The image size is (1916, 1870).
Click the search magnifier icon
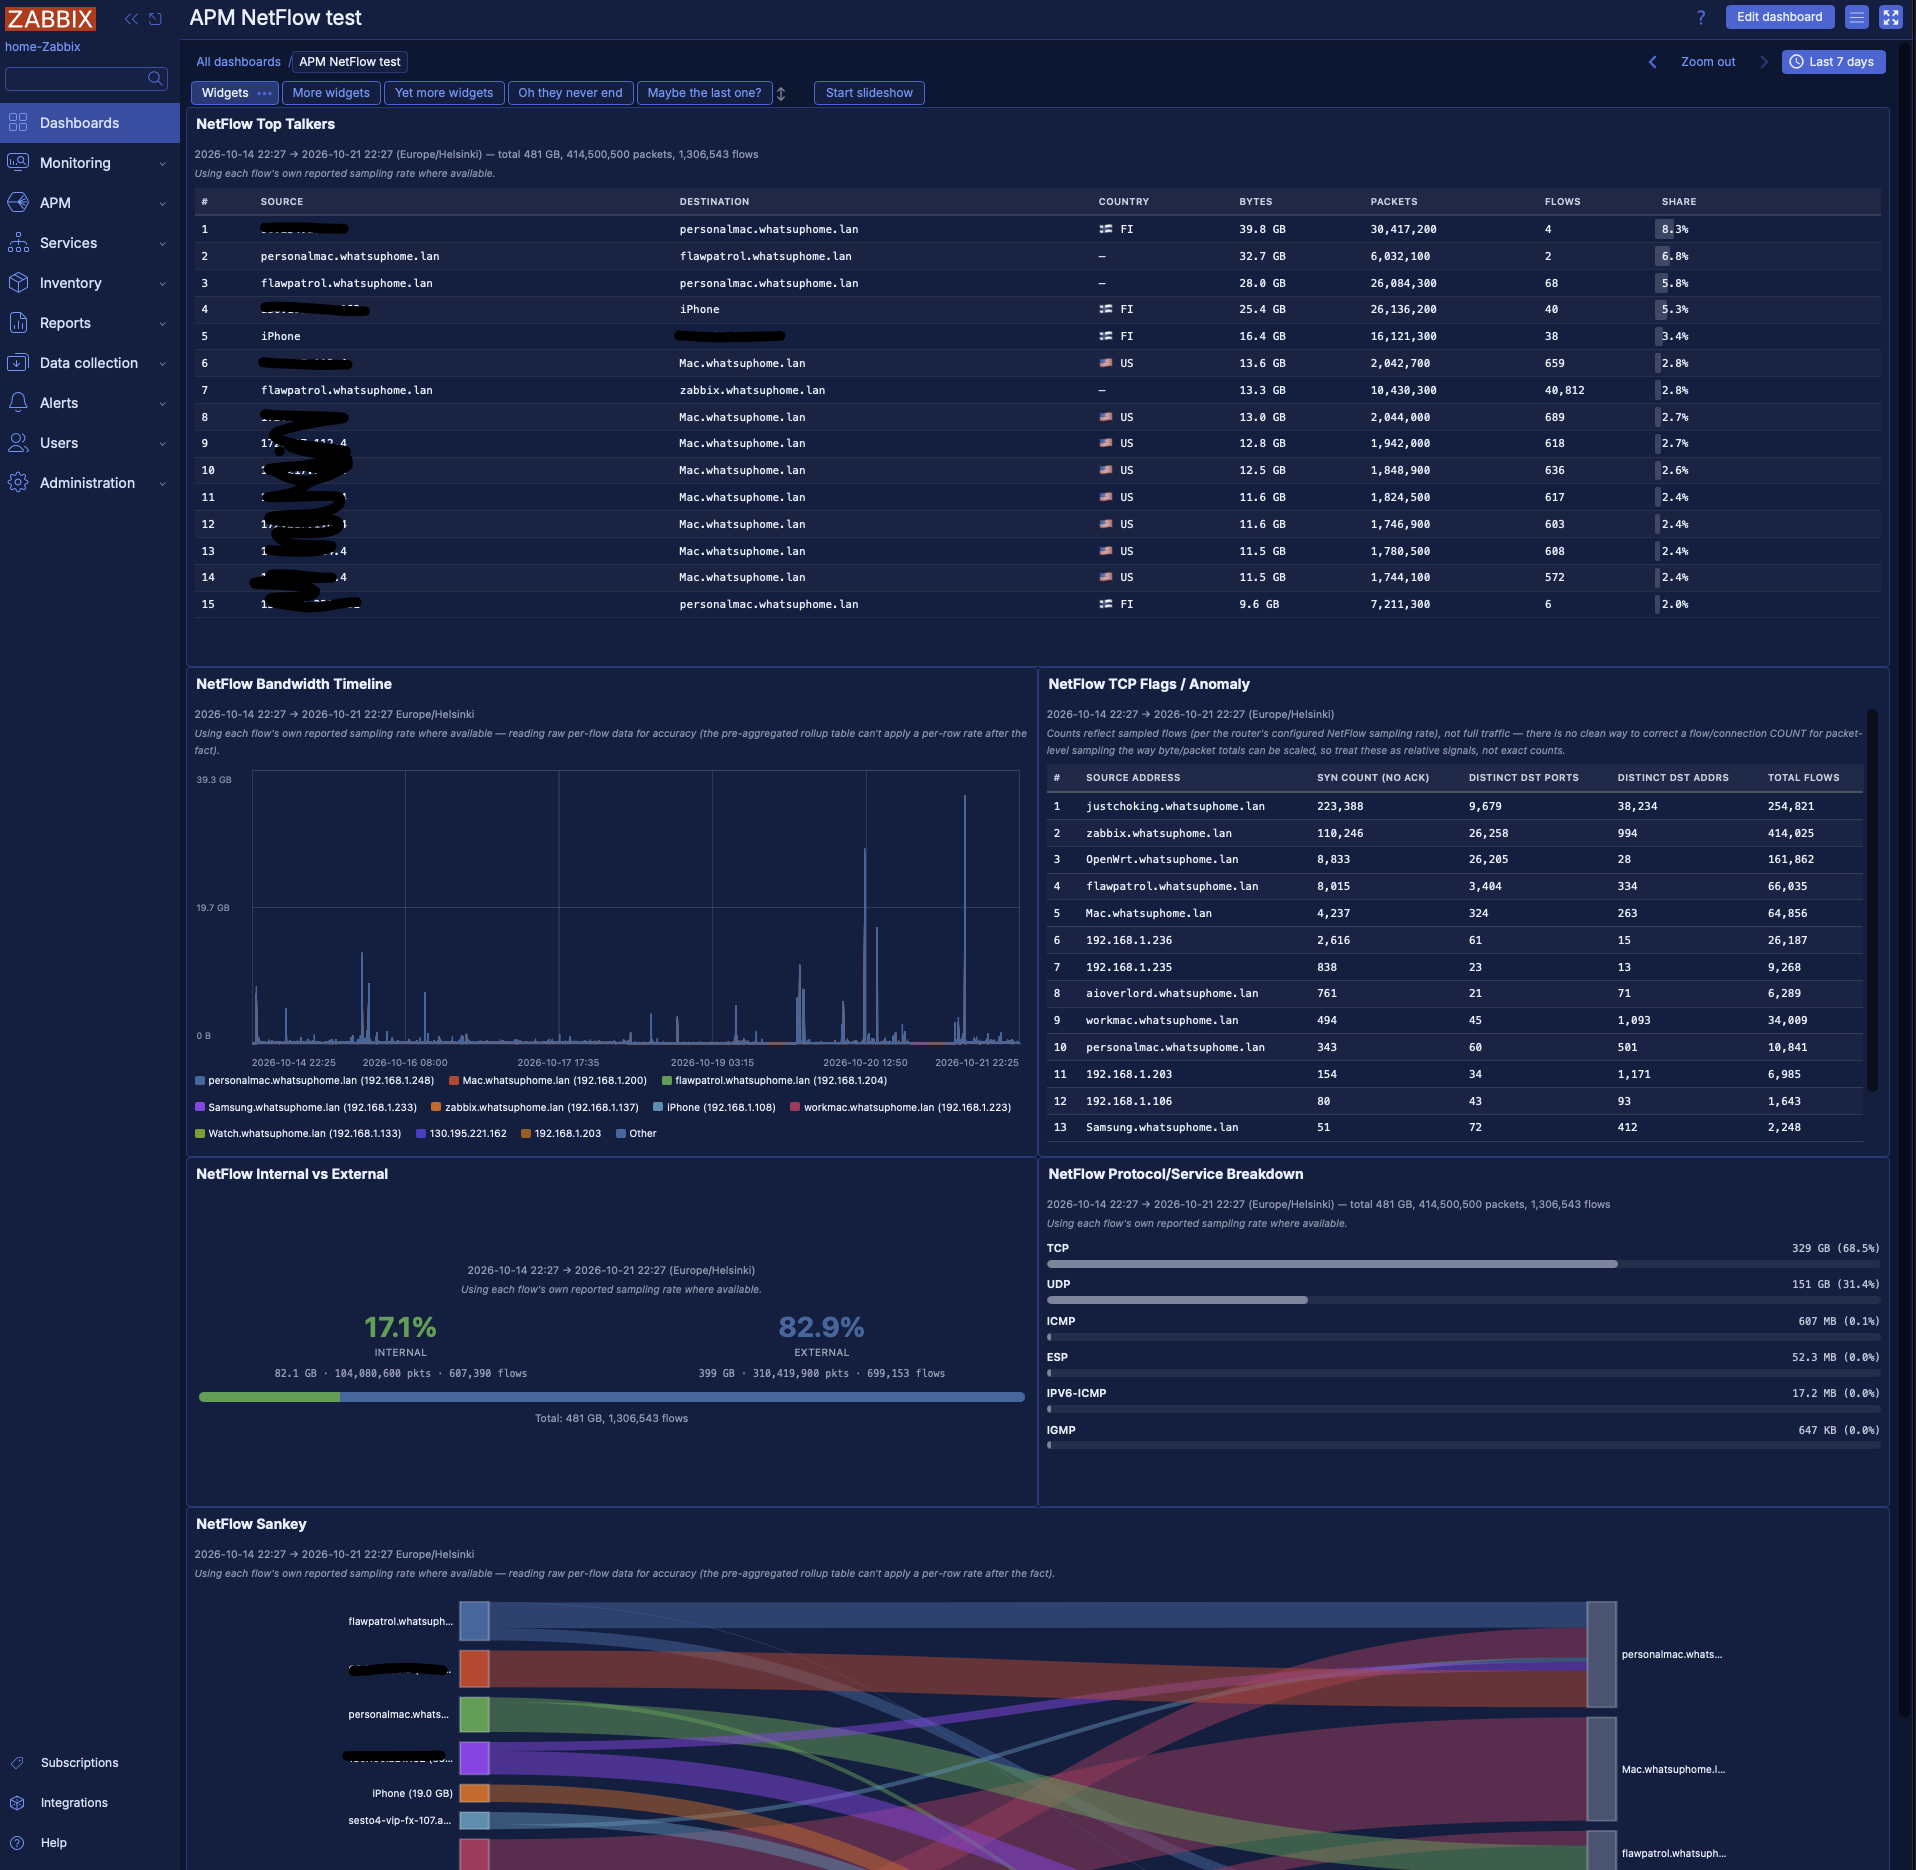pyautogui.click(x=155, y=78)
